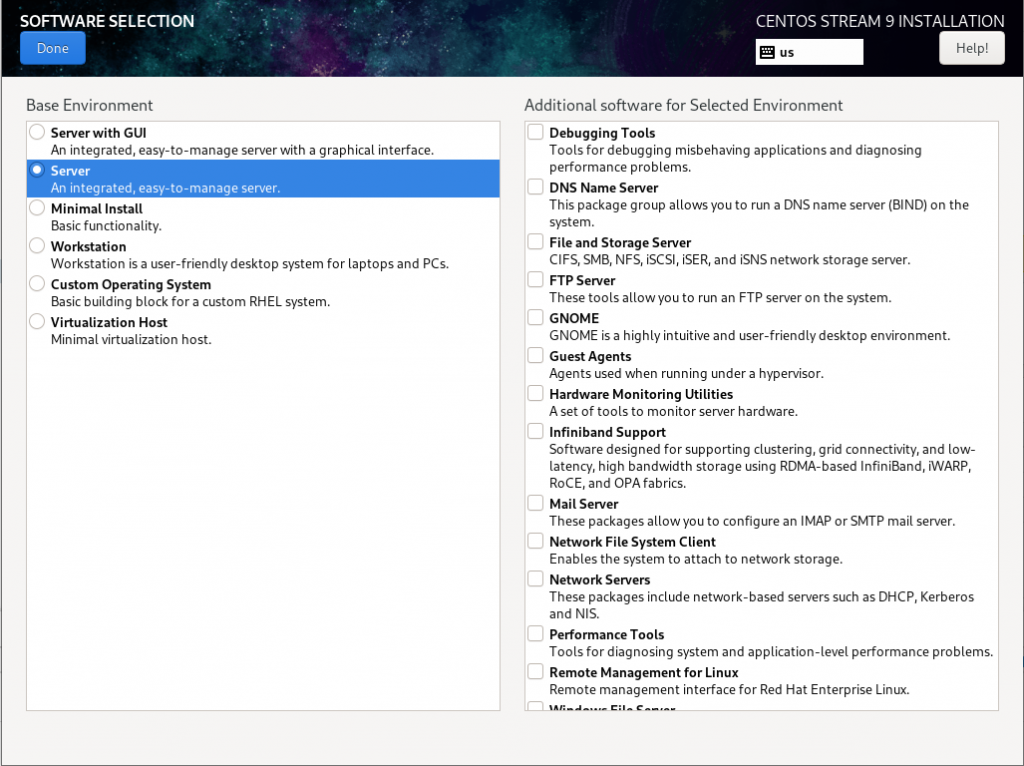Click 'Remote management interface for Red Hat' text
Viewport: 1024px width, 766px height.
[x=729, y=690]
